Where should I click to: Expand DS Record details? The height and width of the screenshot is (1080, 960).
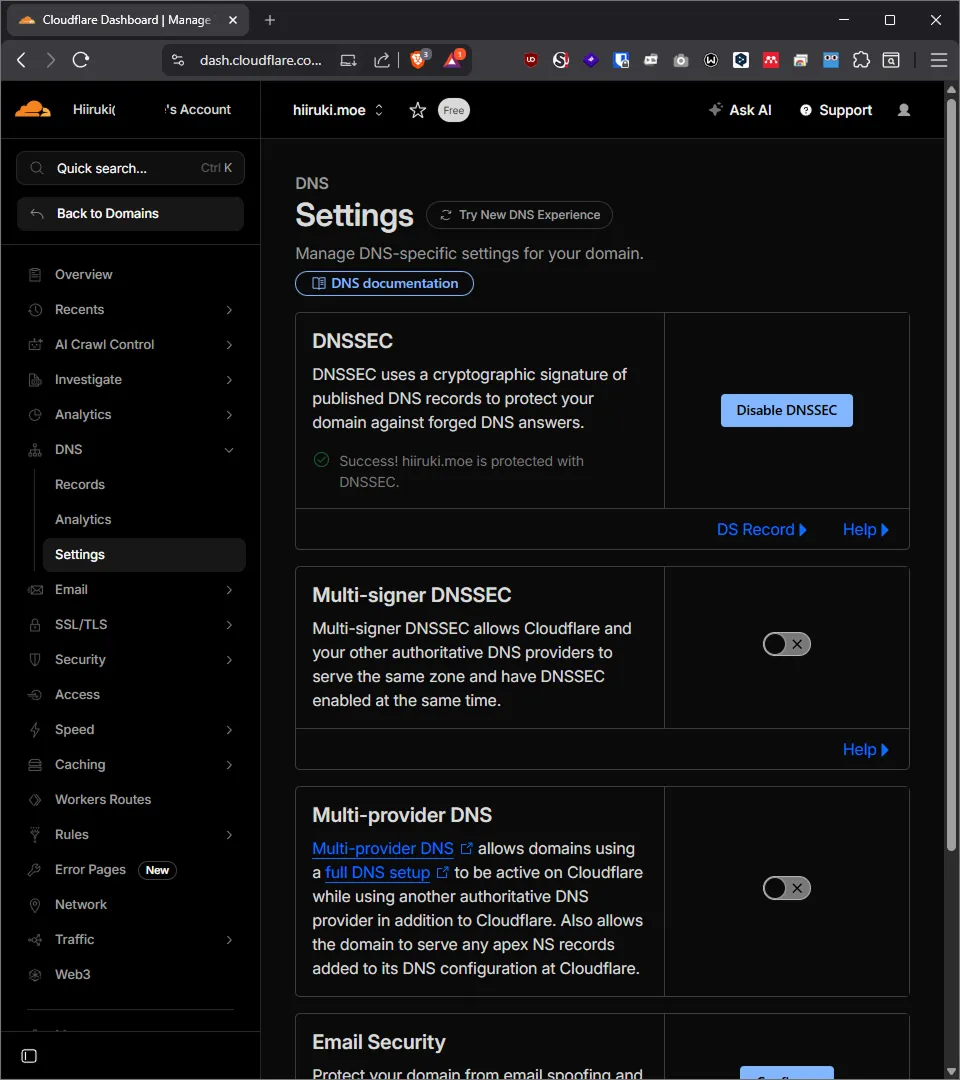(762, 530)
